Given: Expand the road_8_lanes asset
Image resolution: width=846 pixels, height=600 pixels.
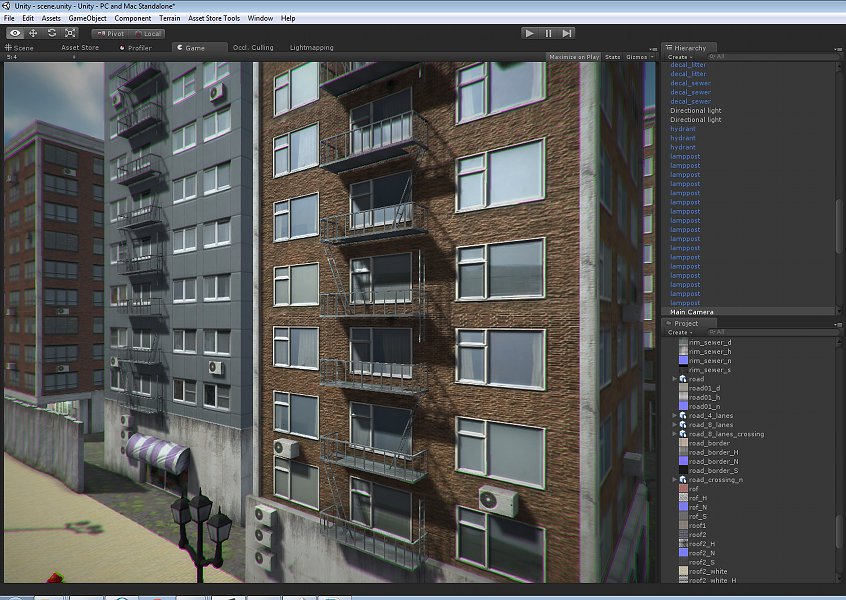Looking at the screenshot, I should [674, 425].
